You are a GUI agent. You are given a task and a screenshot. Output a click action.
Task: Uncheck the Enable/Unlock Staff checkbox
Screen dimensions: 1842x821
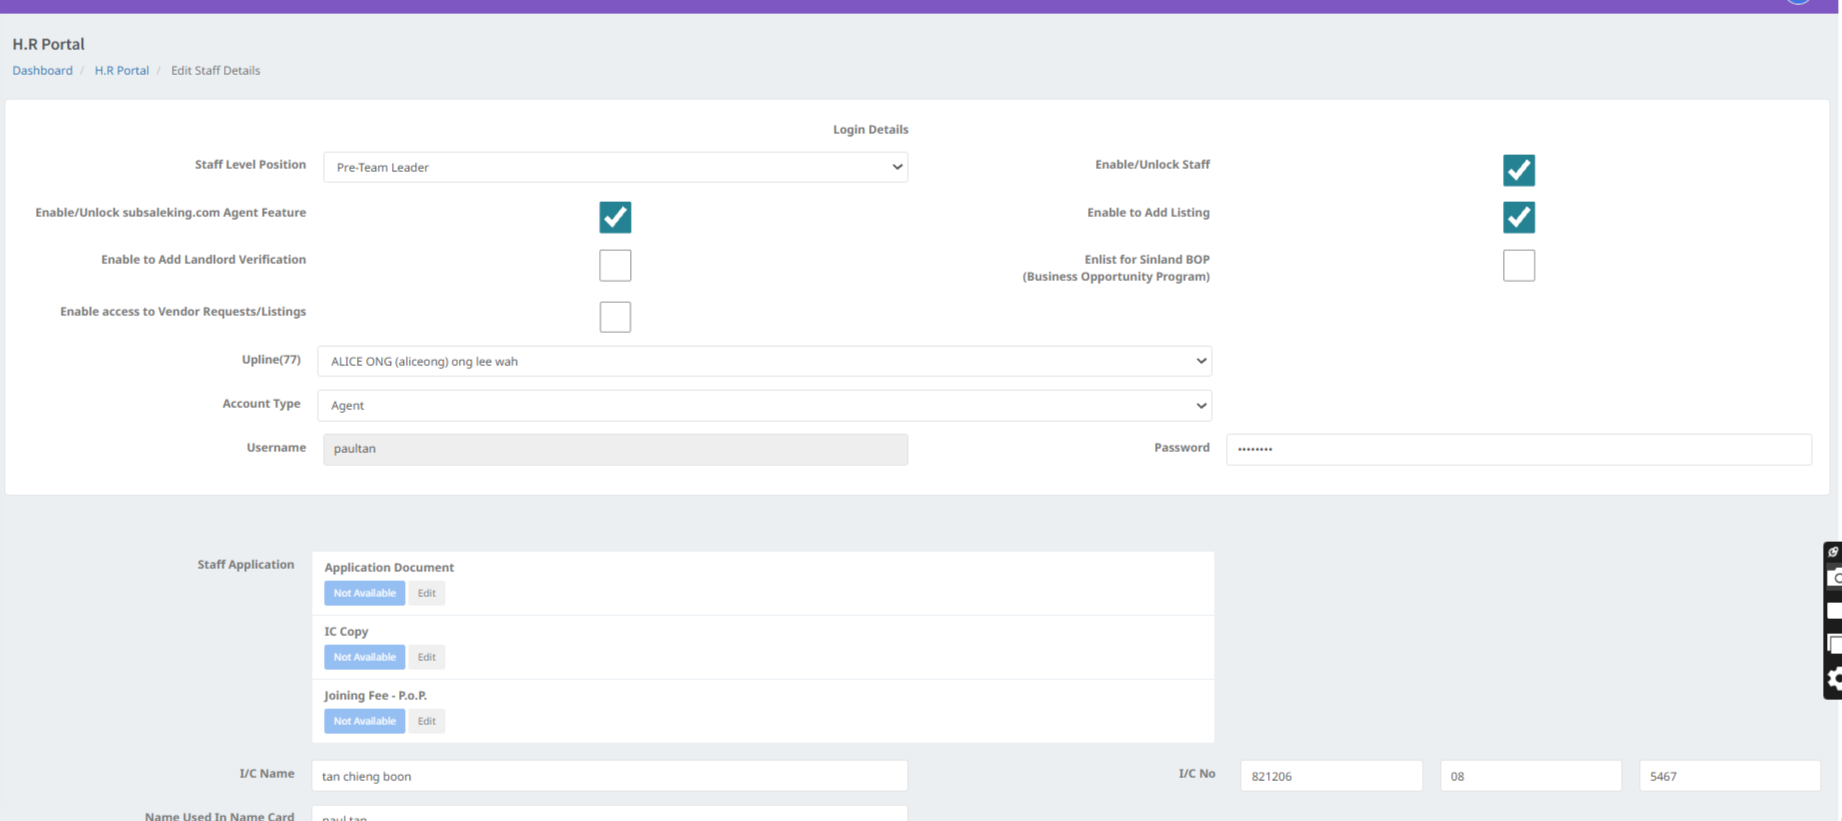click(x=1518, y=170)
